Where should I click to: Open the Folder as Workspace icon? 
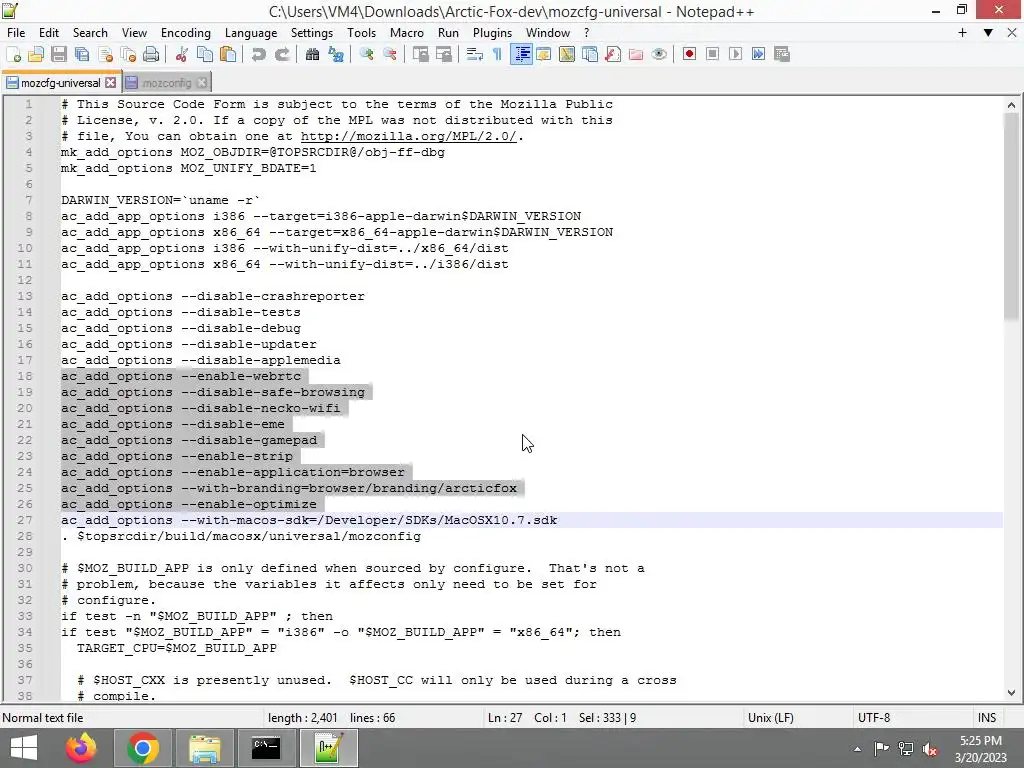click(636, 54)
